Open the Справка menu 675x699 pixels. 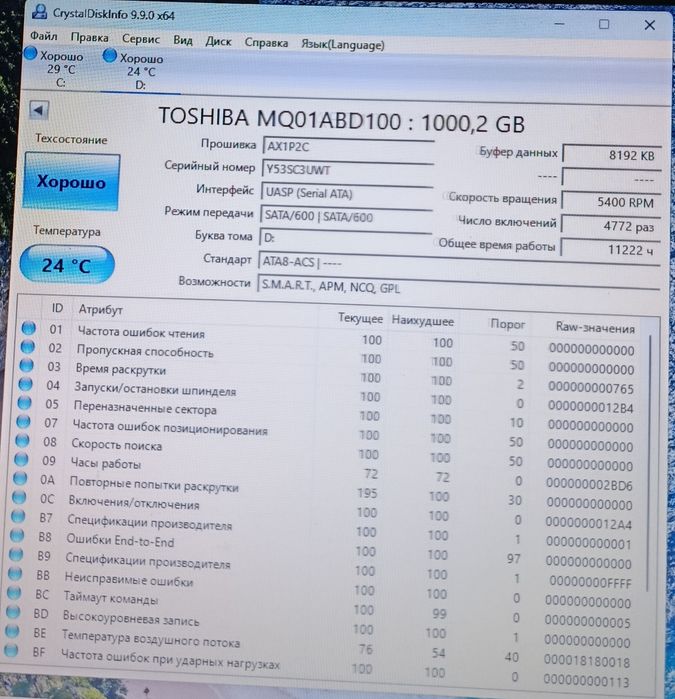tap(266, 43)
